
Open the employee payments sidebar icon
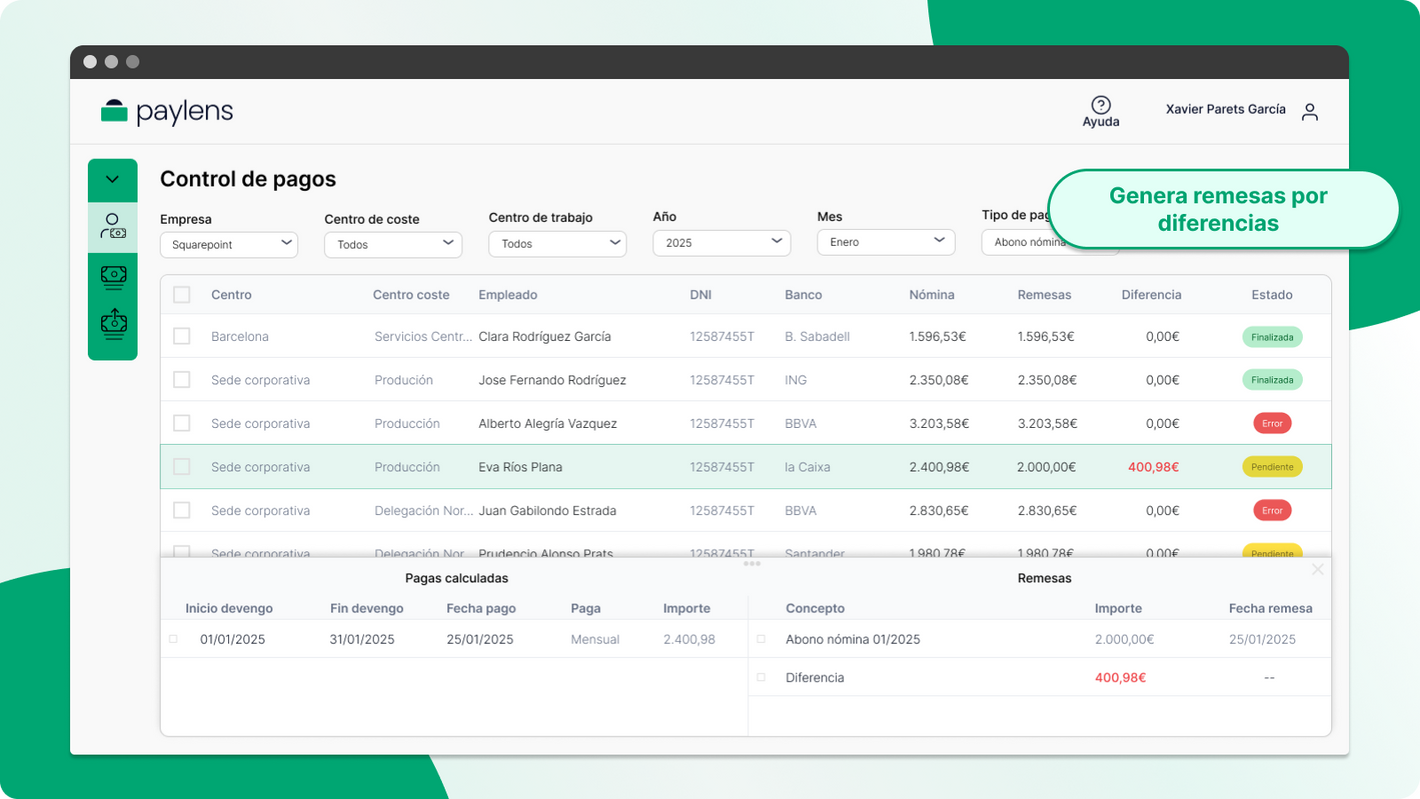click(x=113, y=227)
